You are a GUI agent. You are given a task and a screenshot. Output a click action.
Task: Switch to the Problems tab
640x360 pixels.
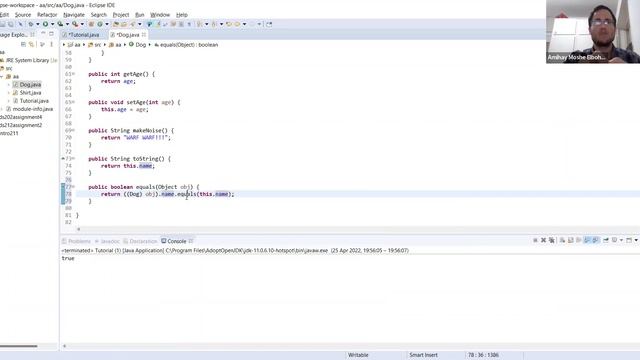[x=76, y=241]
